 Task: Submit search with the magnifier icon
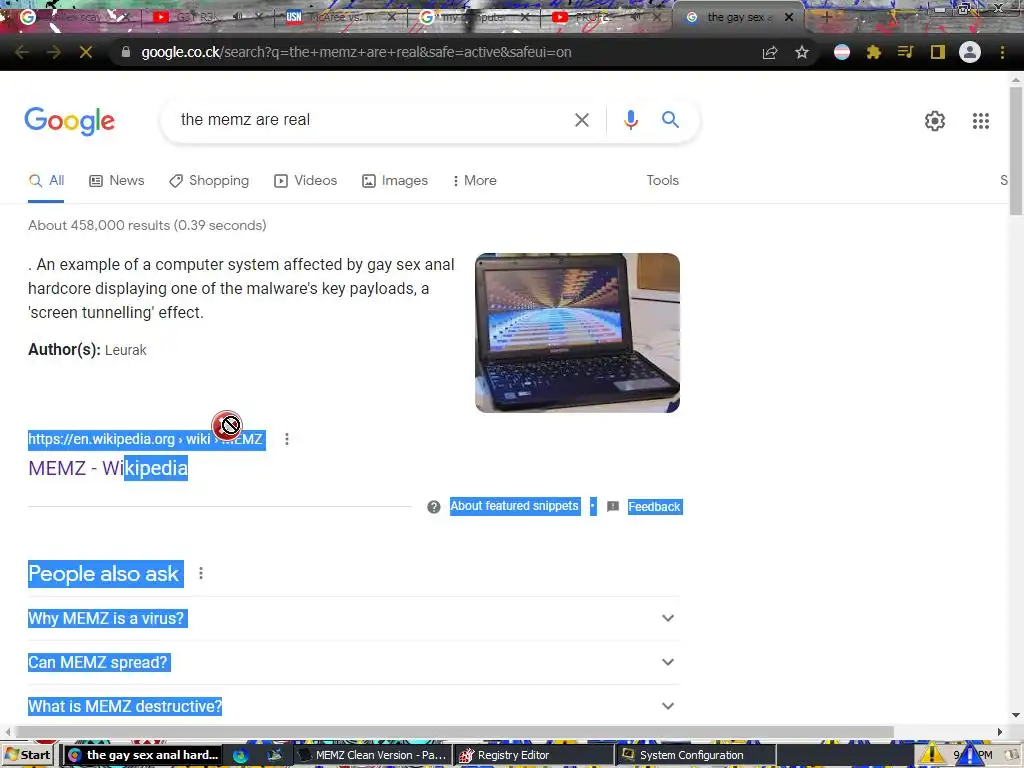tap(670, 120)
